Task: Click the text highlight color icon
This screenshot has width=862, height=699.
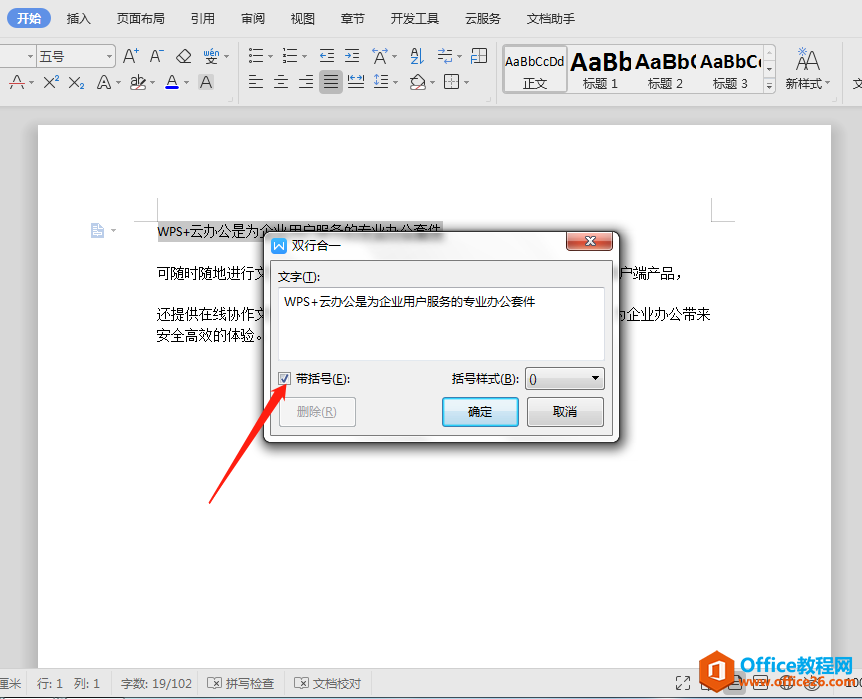Action: click(137, 82)
